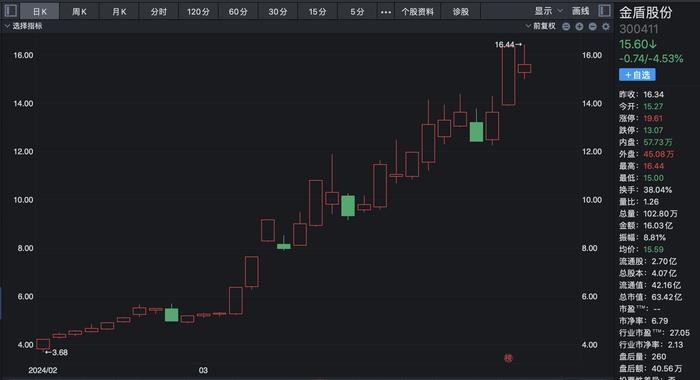
Task: Click the 总股本 4.07亿 row
Action: (x=648, y=273)
